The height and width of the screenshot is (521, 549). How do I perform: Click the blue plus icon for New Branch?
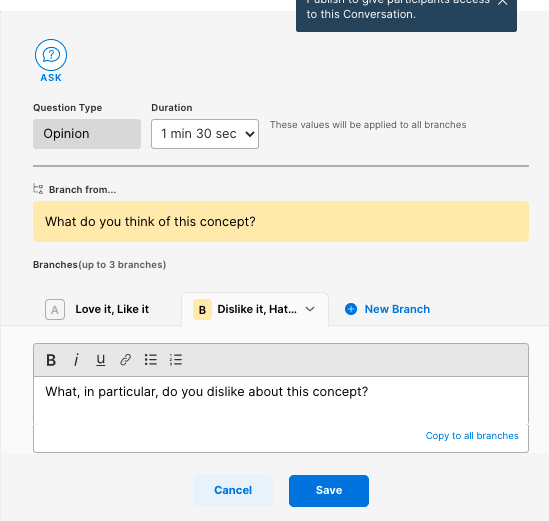click(x=351, y=309)
